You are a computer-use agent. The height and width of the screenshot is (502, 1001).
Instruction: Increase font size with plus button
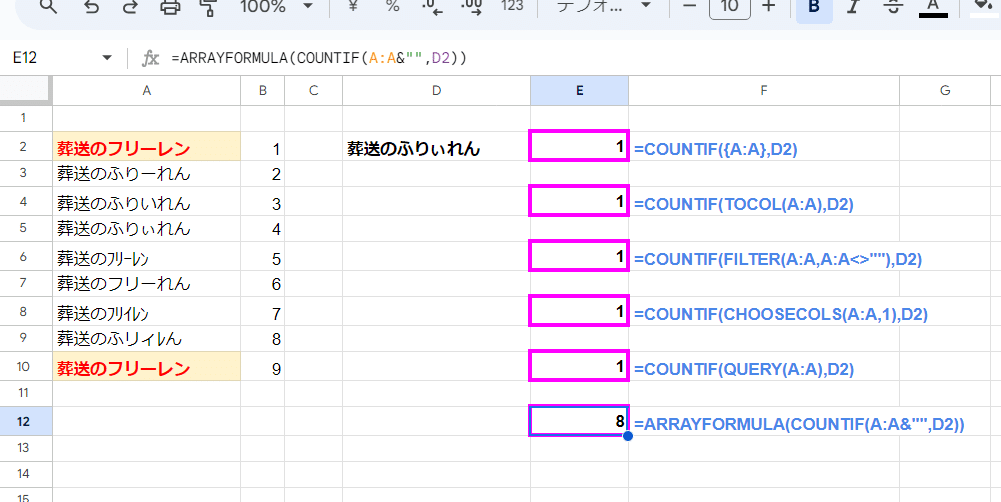[x=769, y=6]
